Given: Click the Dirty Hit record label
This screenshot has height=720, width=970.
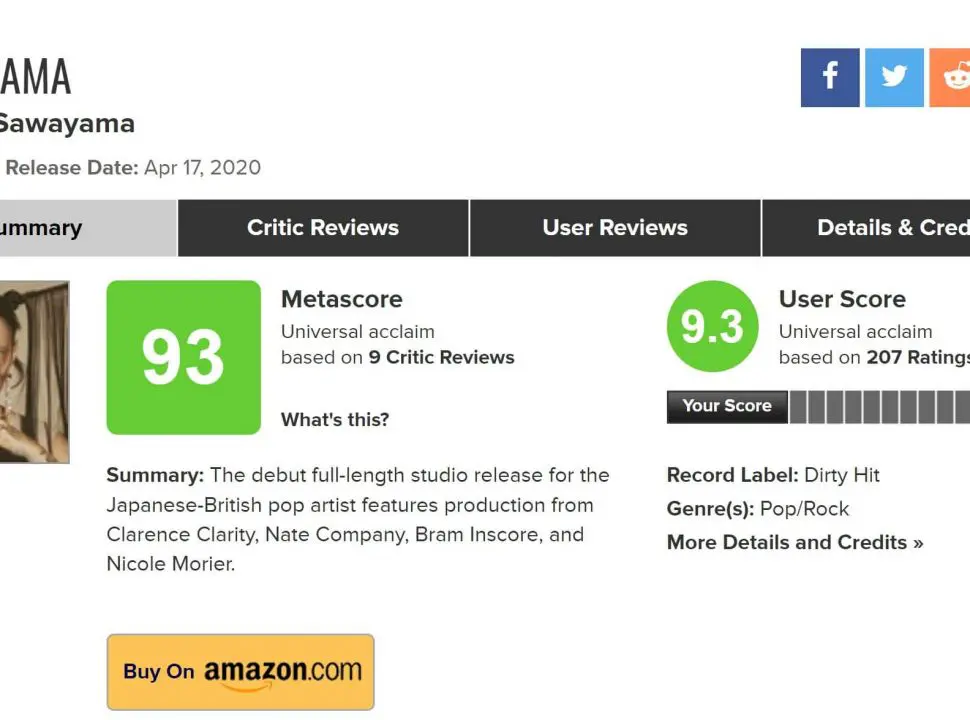Looking at the screenshot, I should point(842,475).
